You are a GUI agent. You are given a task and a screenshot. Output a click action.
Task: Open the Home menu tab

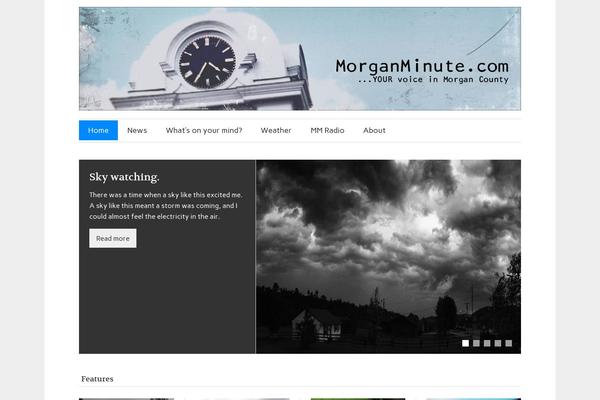pos(98,130)
